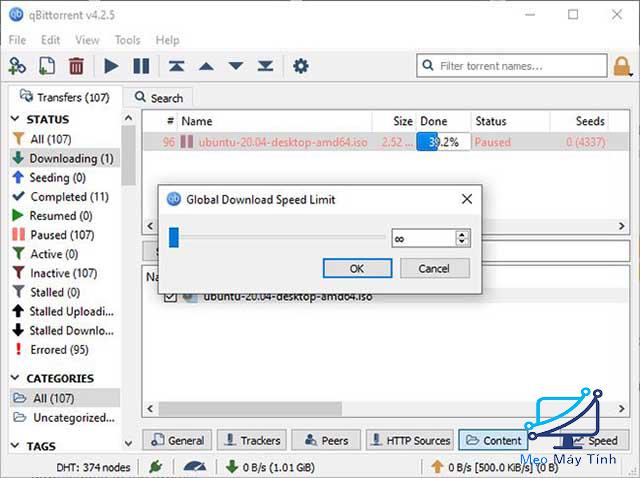Open the Peers properties tab
This screenshot has height=478, width=640.
327,440
